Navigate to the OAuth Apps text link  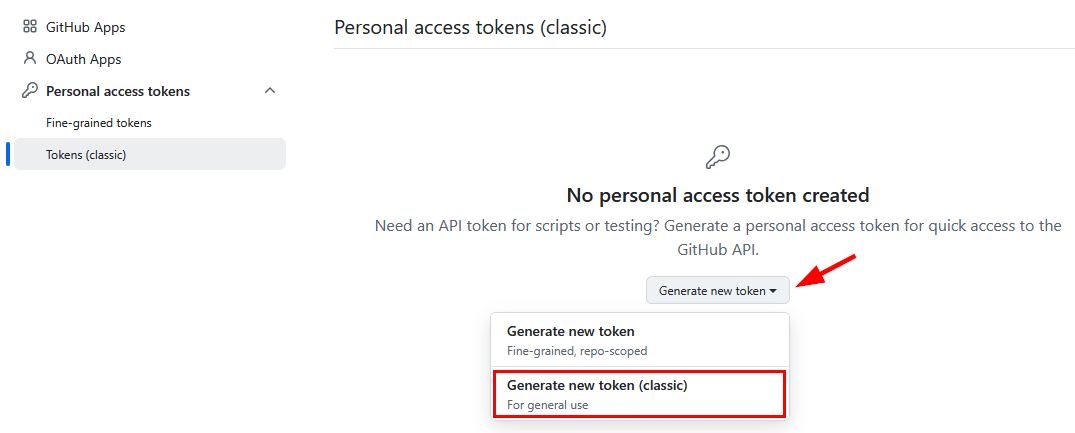(x=84, y=59)
